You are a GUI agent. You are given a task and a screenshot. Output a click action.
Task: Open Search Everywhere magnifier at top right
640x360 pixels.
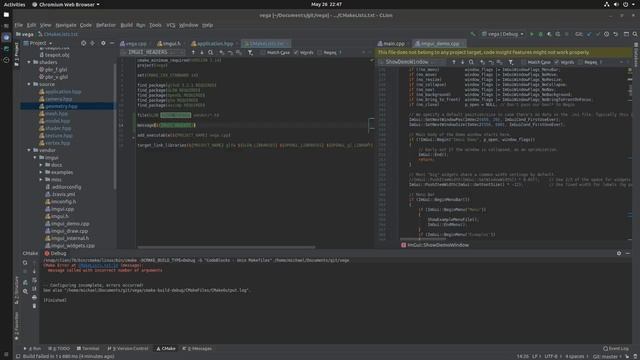point(635,34)
